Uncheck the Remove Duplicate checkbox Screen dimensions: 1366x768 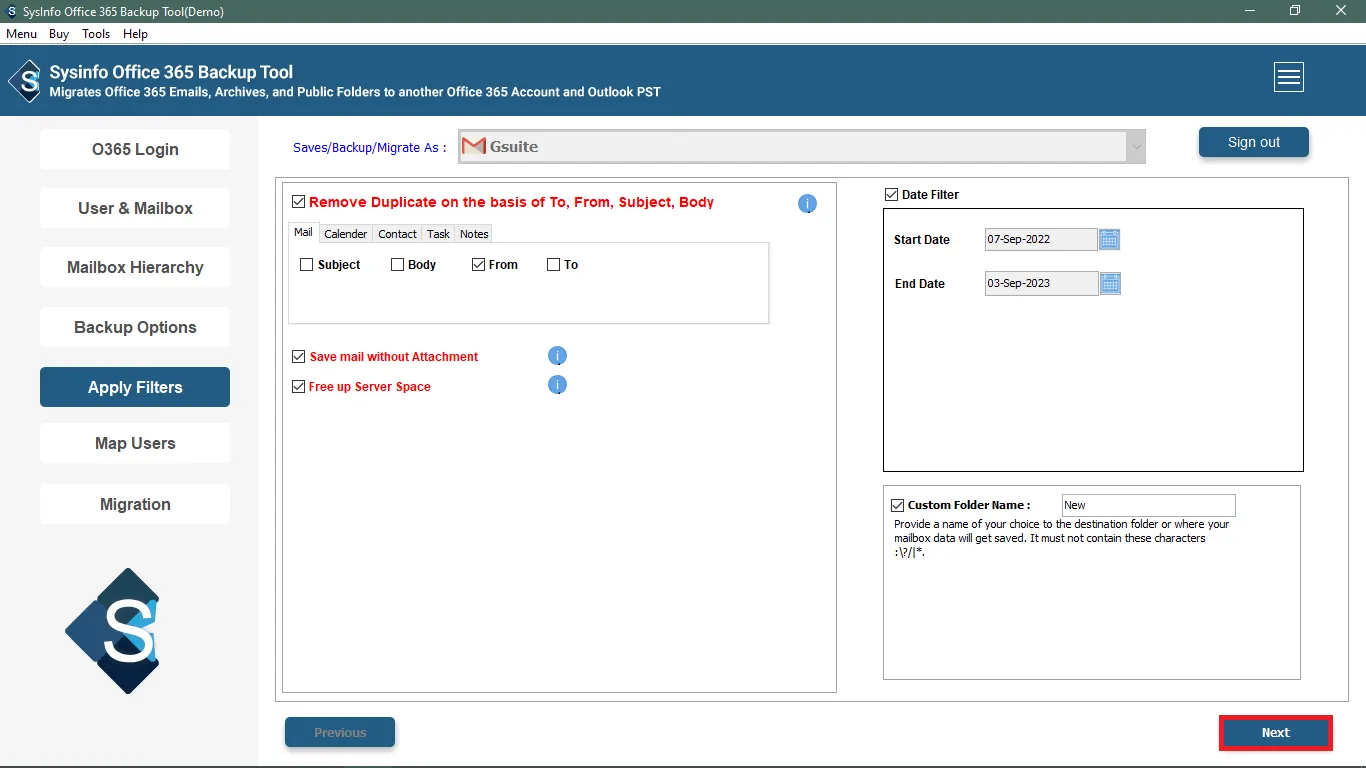(x=298, y=202)
